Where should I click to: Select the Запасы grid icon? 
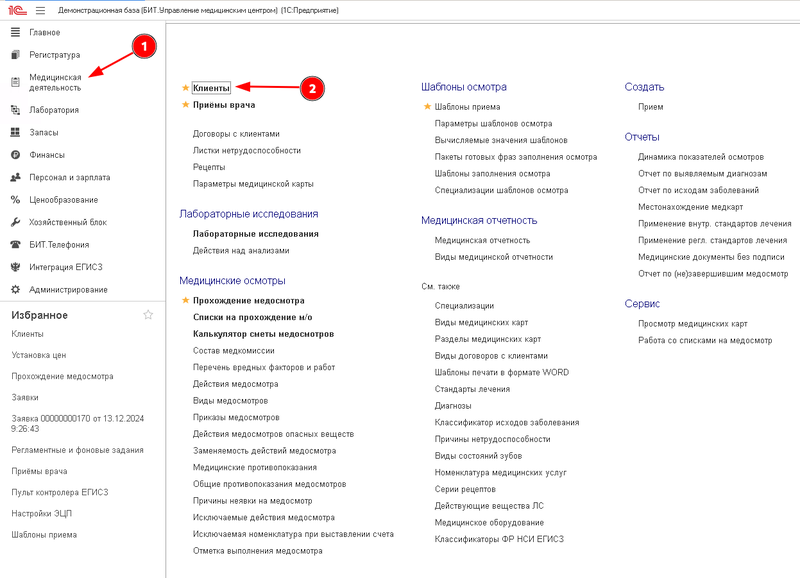pos(15,132)
